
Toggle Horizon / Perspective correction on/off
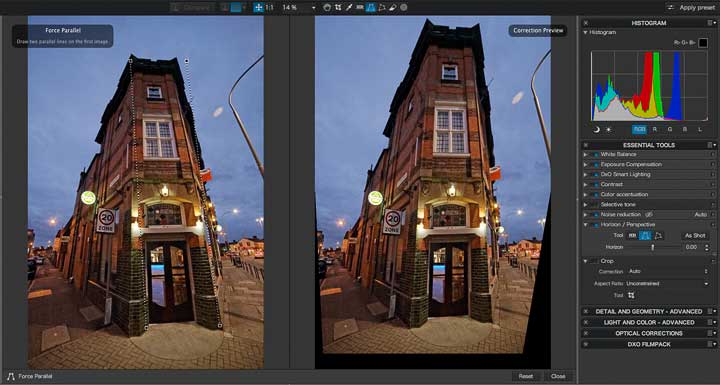(596, 225)
